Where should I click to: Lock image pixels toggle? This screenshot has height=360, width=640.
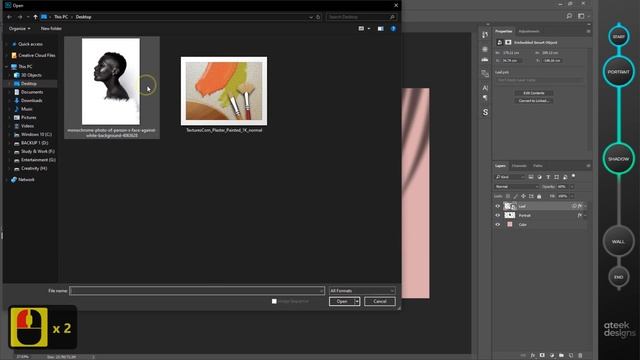tap(516, 196)
